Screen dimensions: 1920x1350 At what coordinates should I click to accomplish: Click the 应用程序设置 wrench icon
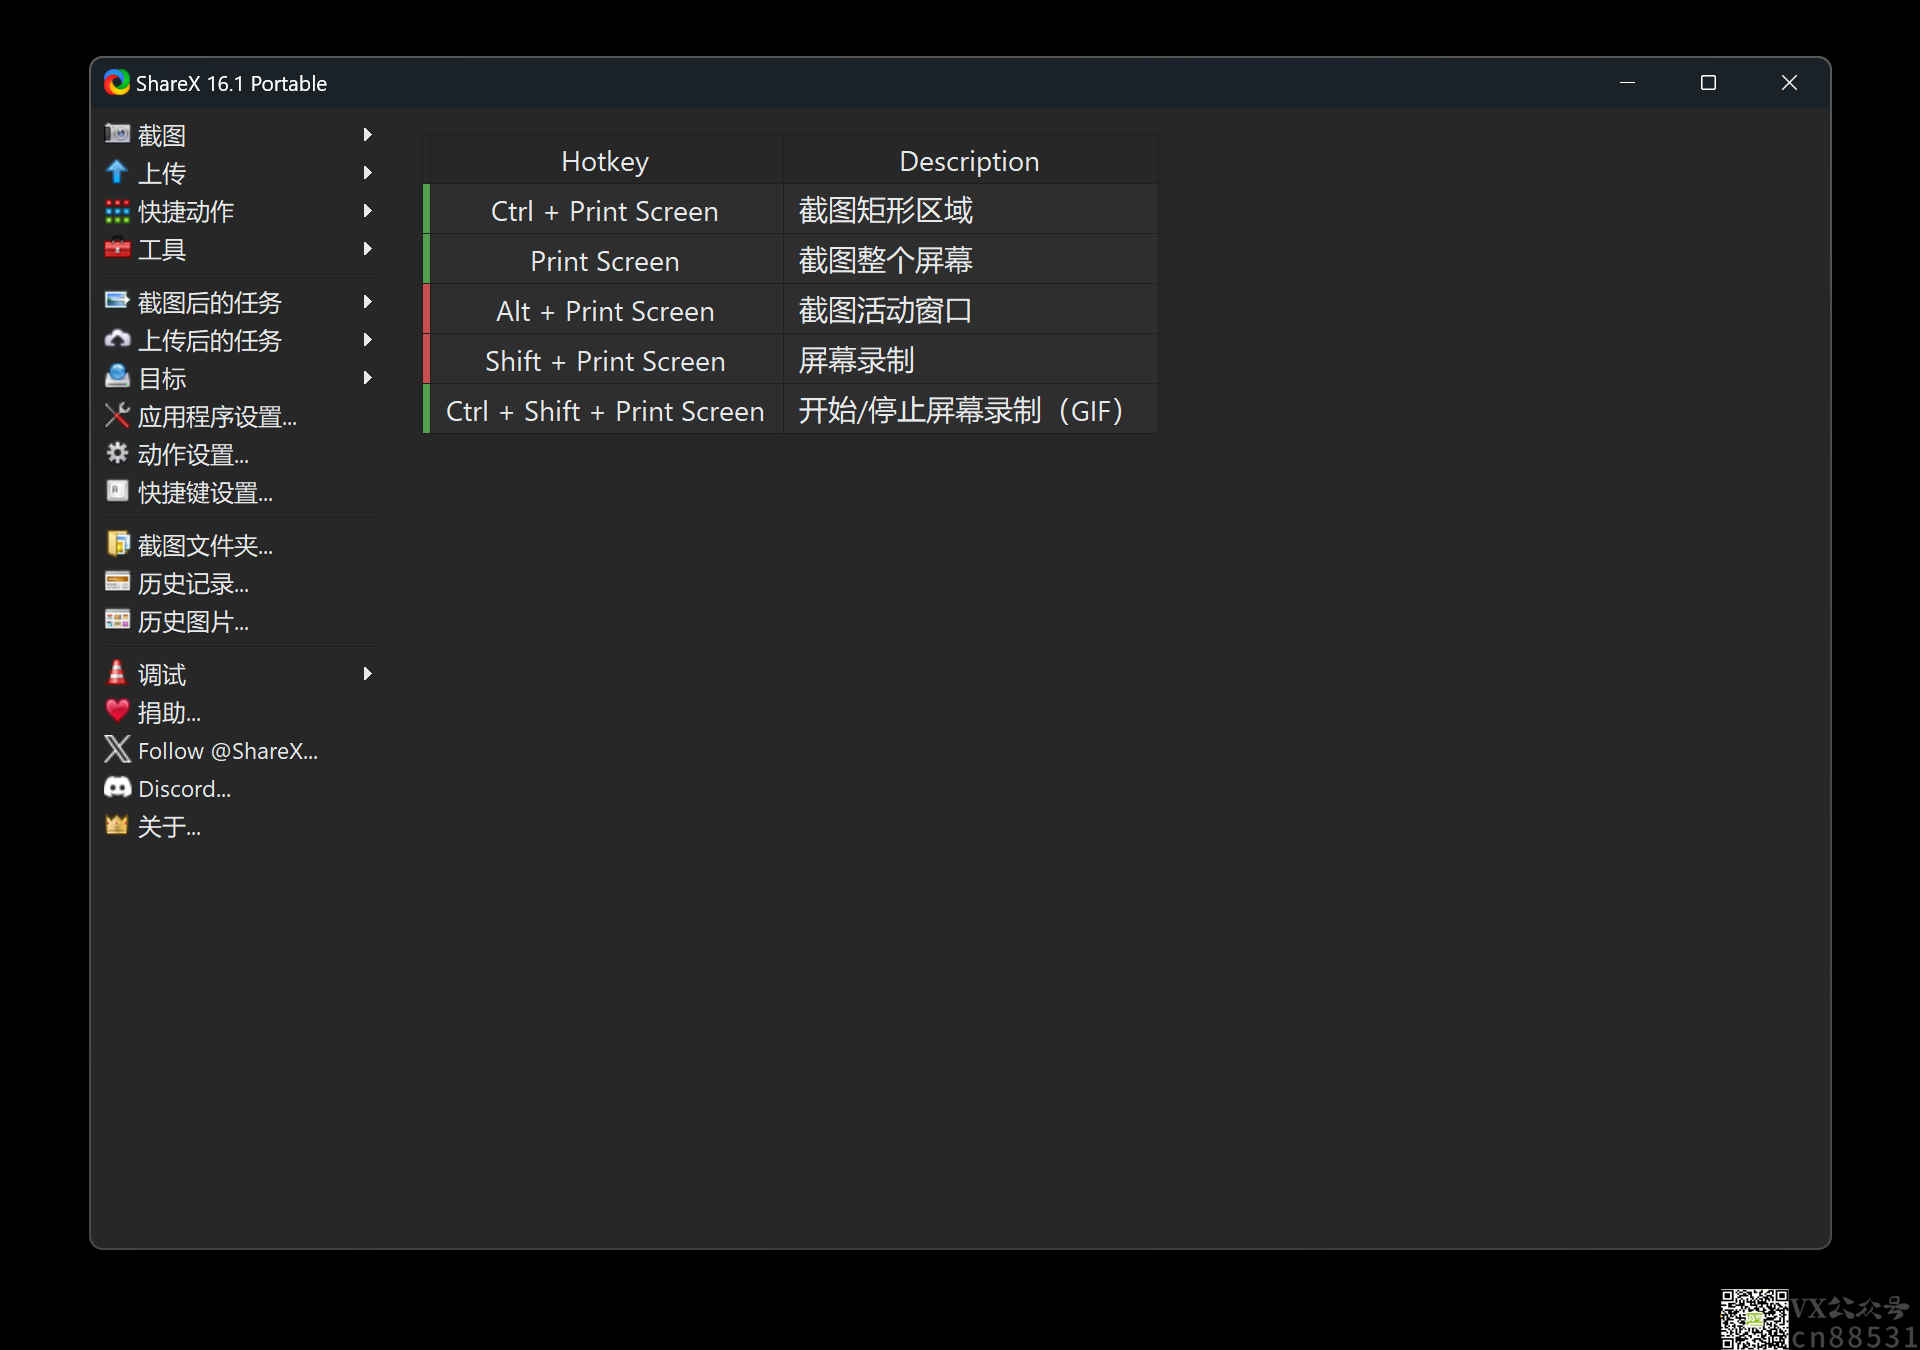point(117,415)
